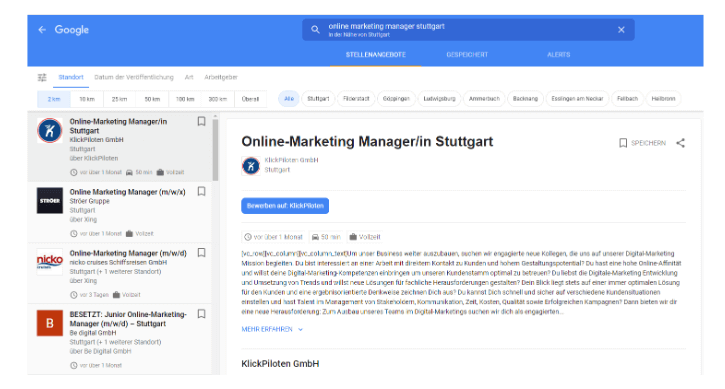Viewport: 725px width, 389px height.
Task: Click the job list vertical scrollbar
Action: tap(215, 149)
